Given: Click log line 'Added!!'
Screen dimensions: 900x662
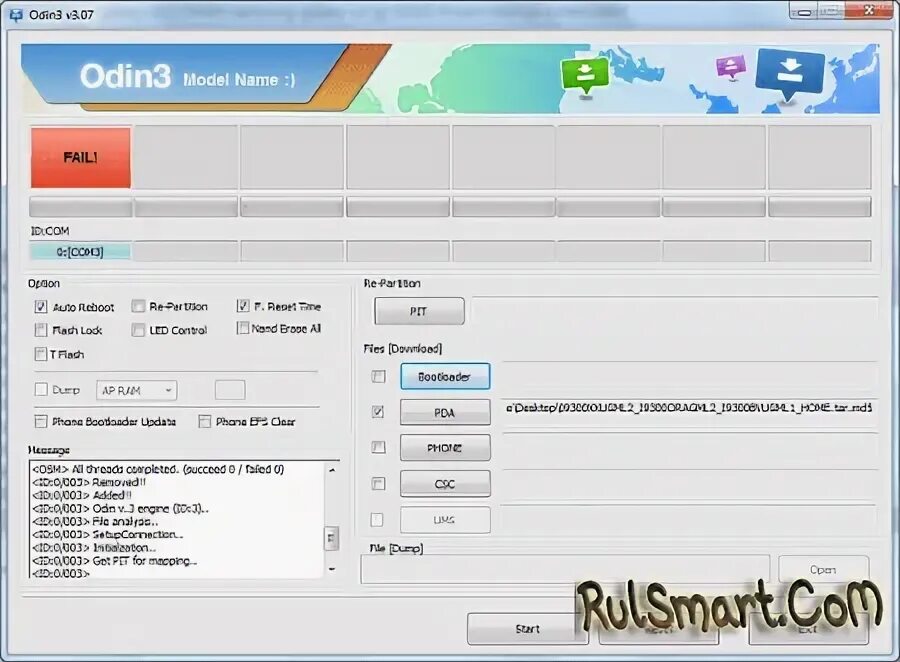Looking at the screenshot, I should (x=82, y=495).
